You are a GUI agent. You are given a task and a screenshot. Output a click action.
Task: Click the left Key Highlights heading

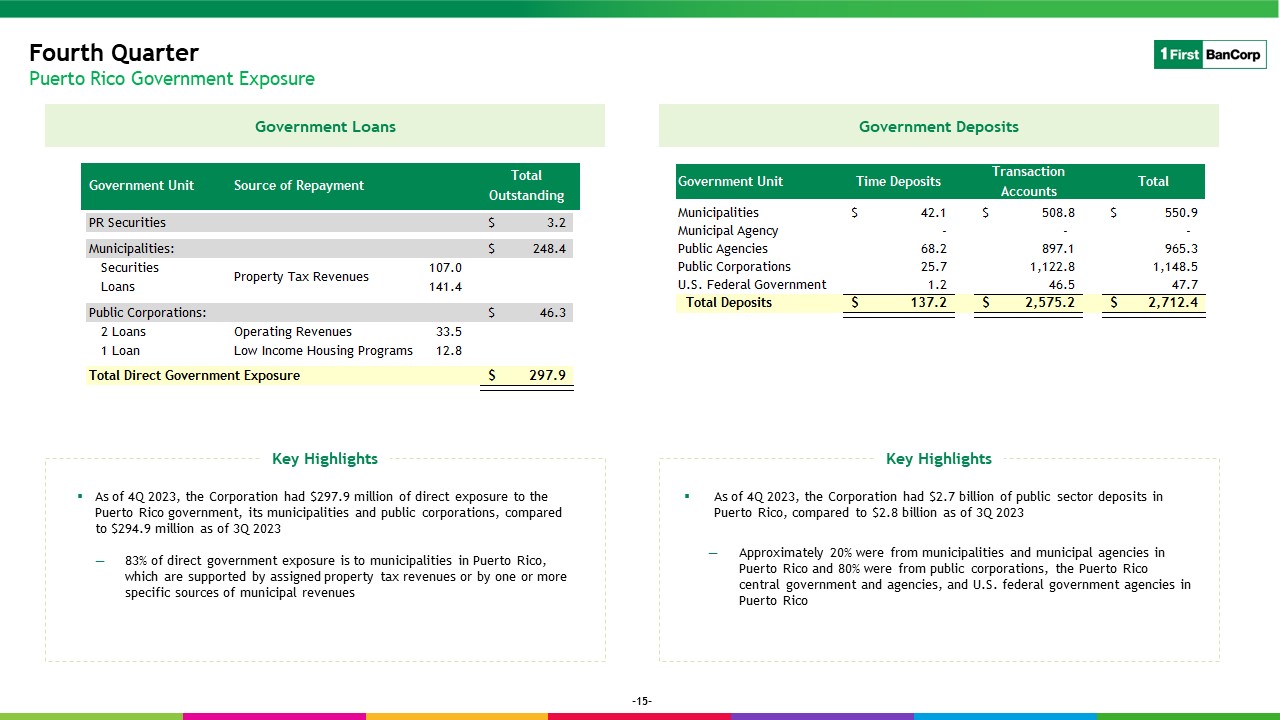[325, 458]
